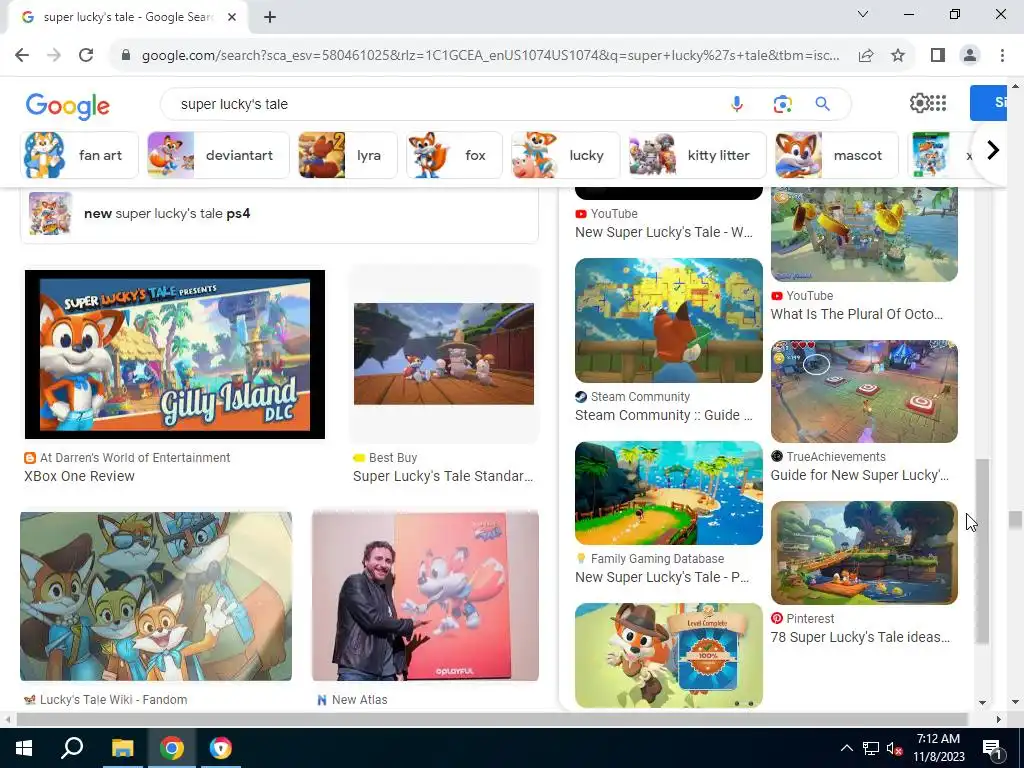Click the horizontal scrollbar right arrow

click(x=999, y=719)
